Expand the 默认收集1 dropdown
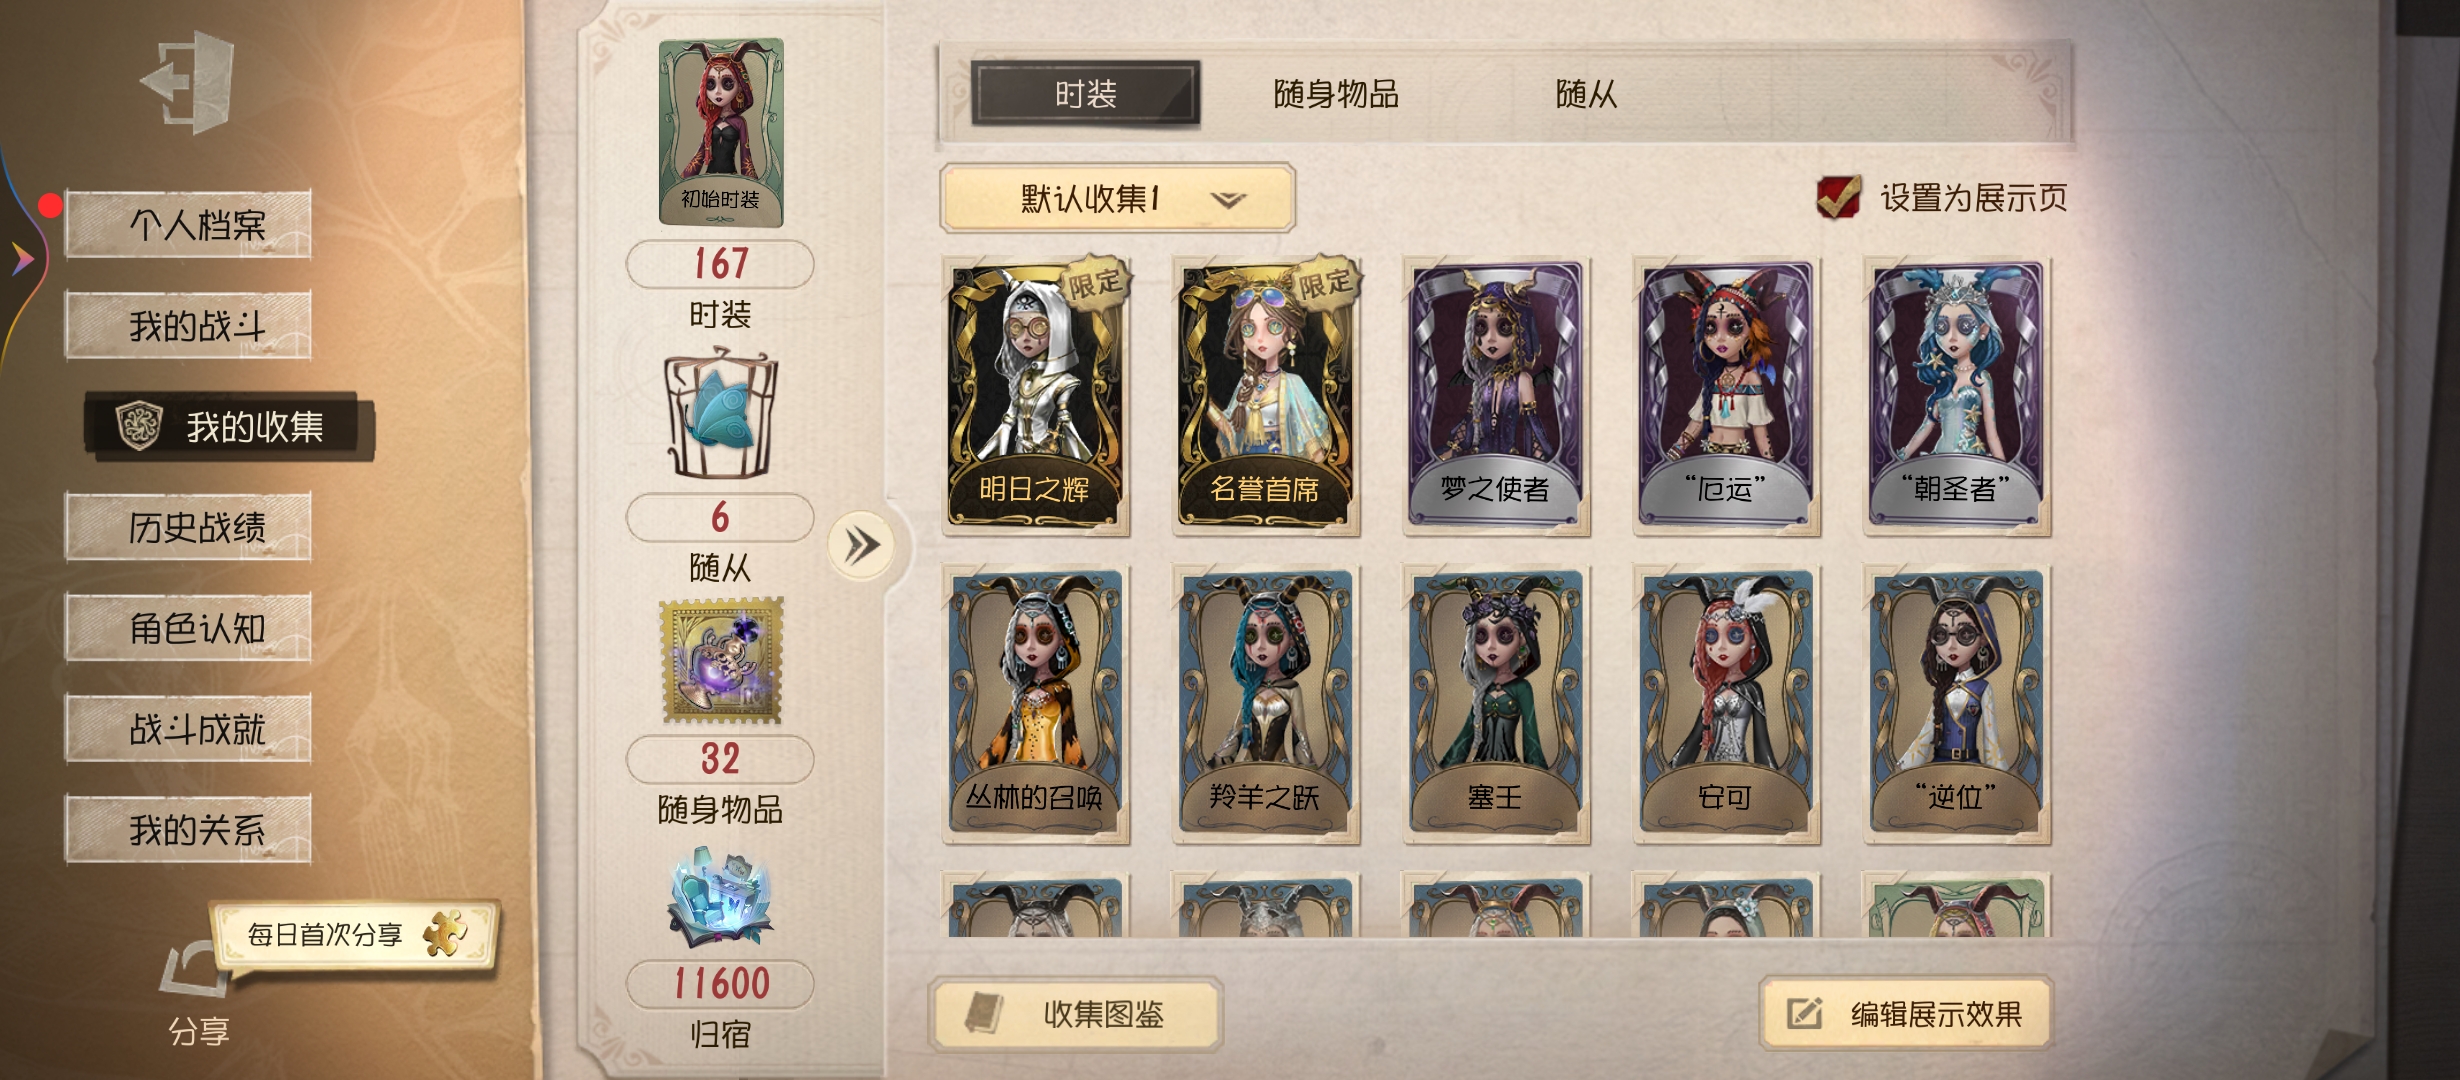The height and width of the screenshot is (1080, 2460). pyautogui.click(x=1117, y=198)
